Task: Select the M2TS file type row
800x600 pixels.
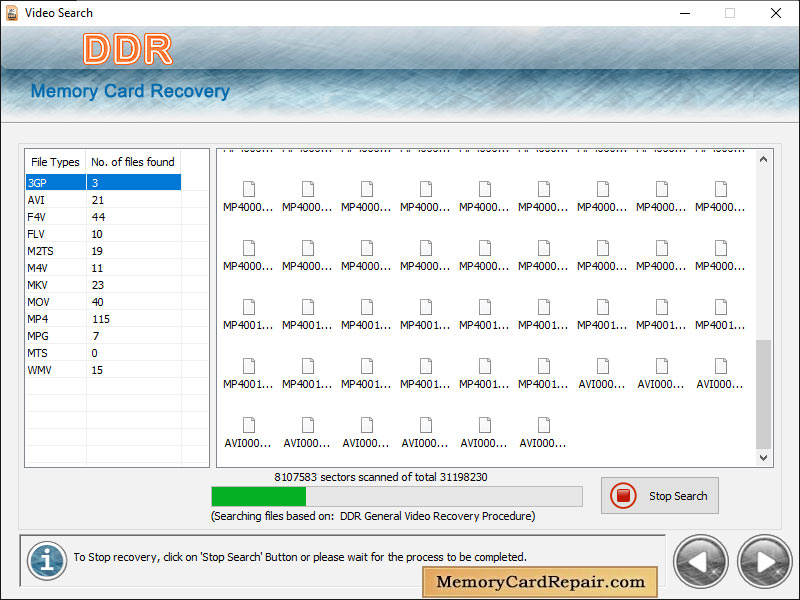Action: [x=103, y=251]
